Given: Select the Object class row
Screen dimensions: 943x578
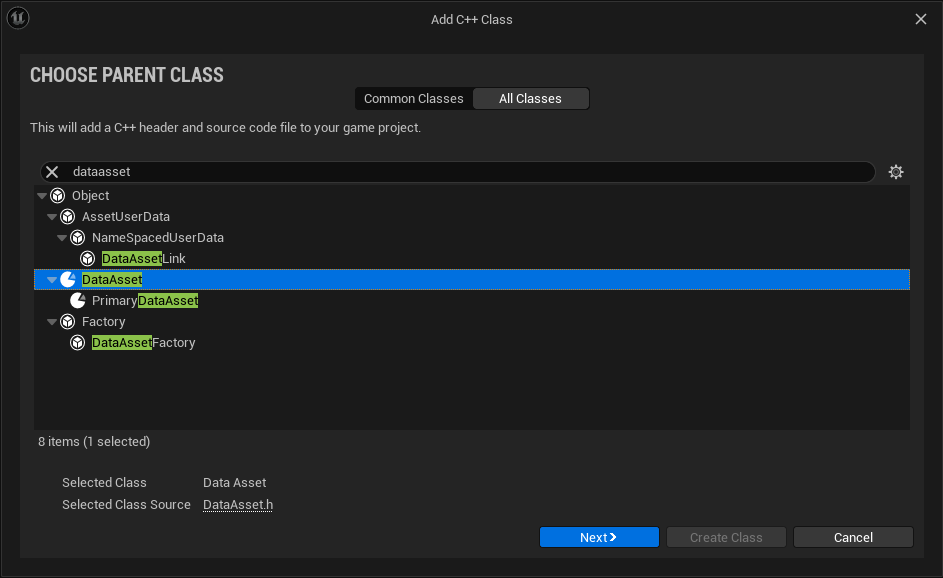Looking at the screenshot, I should pyautogui.click(x=472, y=195).
